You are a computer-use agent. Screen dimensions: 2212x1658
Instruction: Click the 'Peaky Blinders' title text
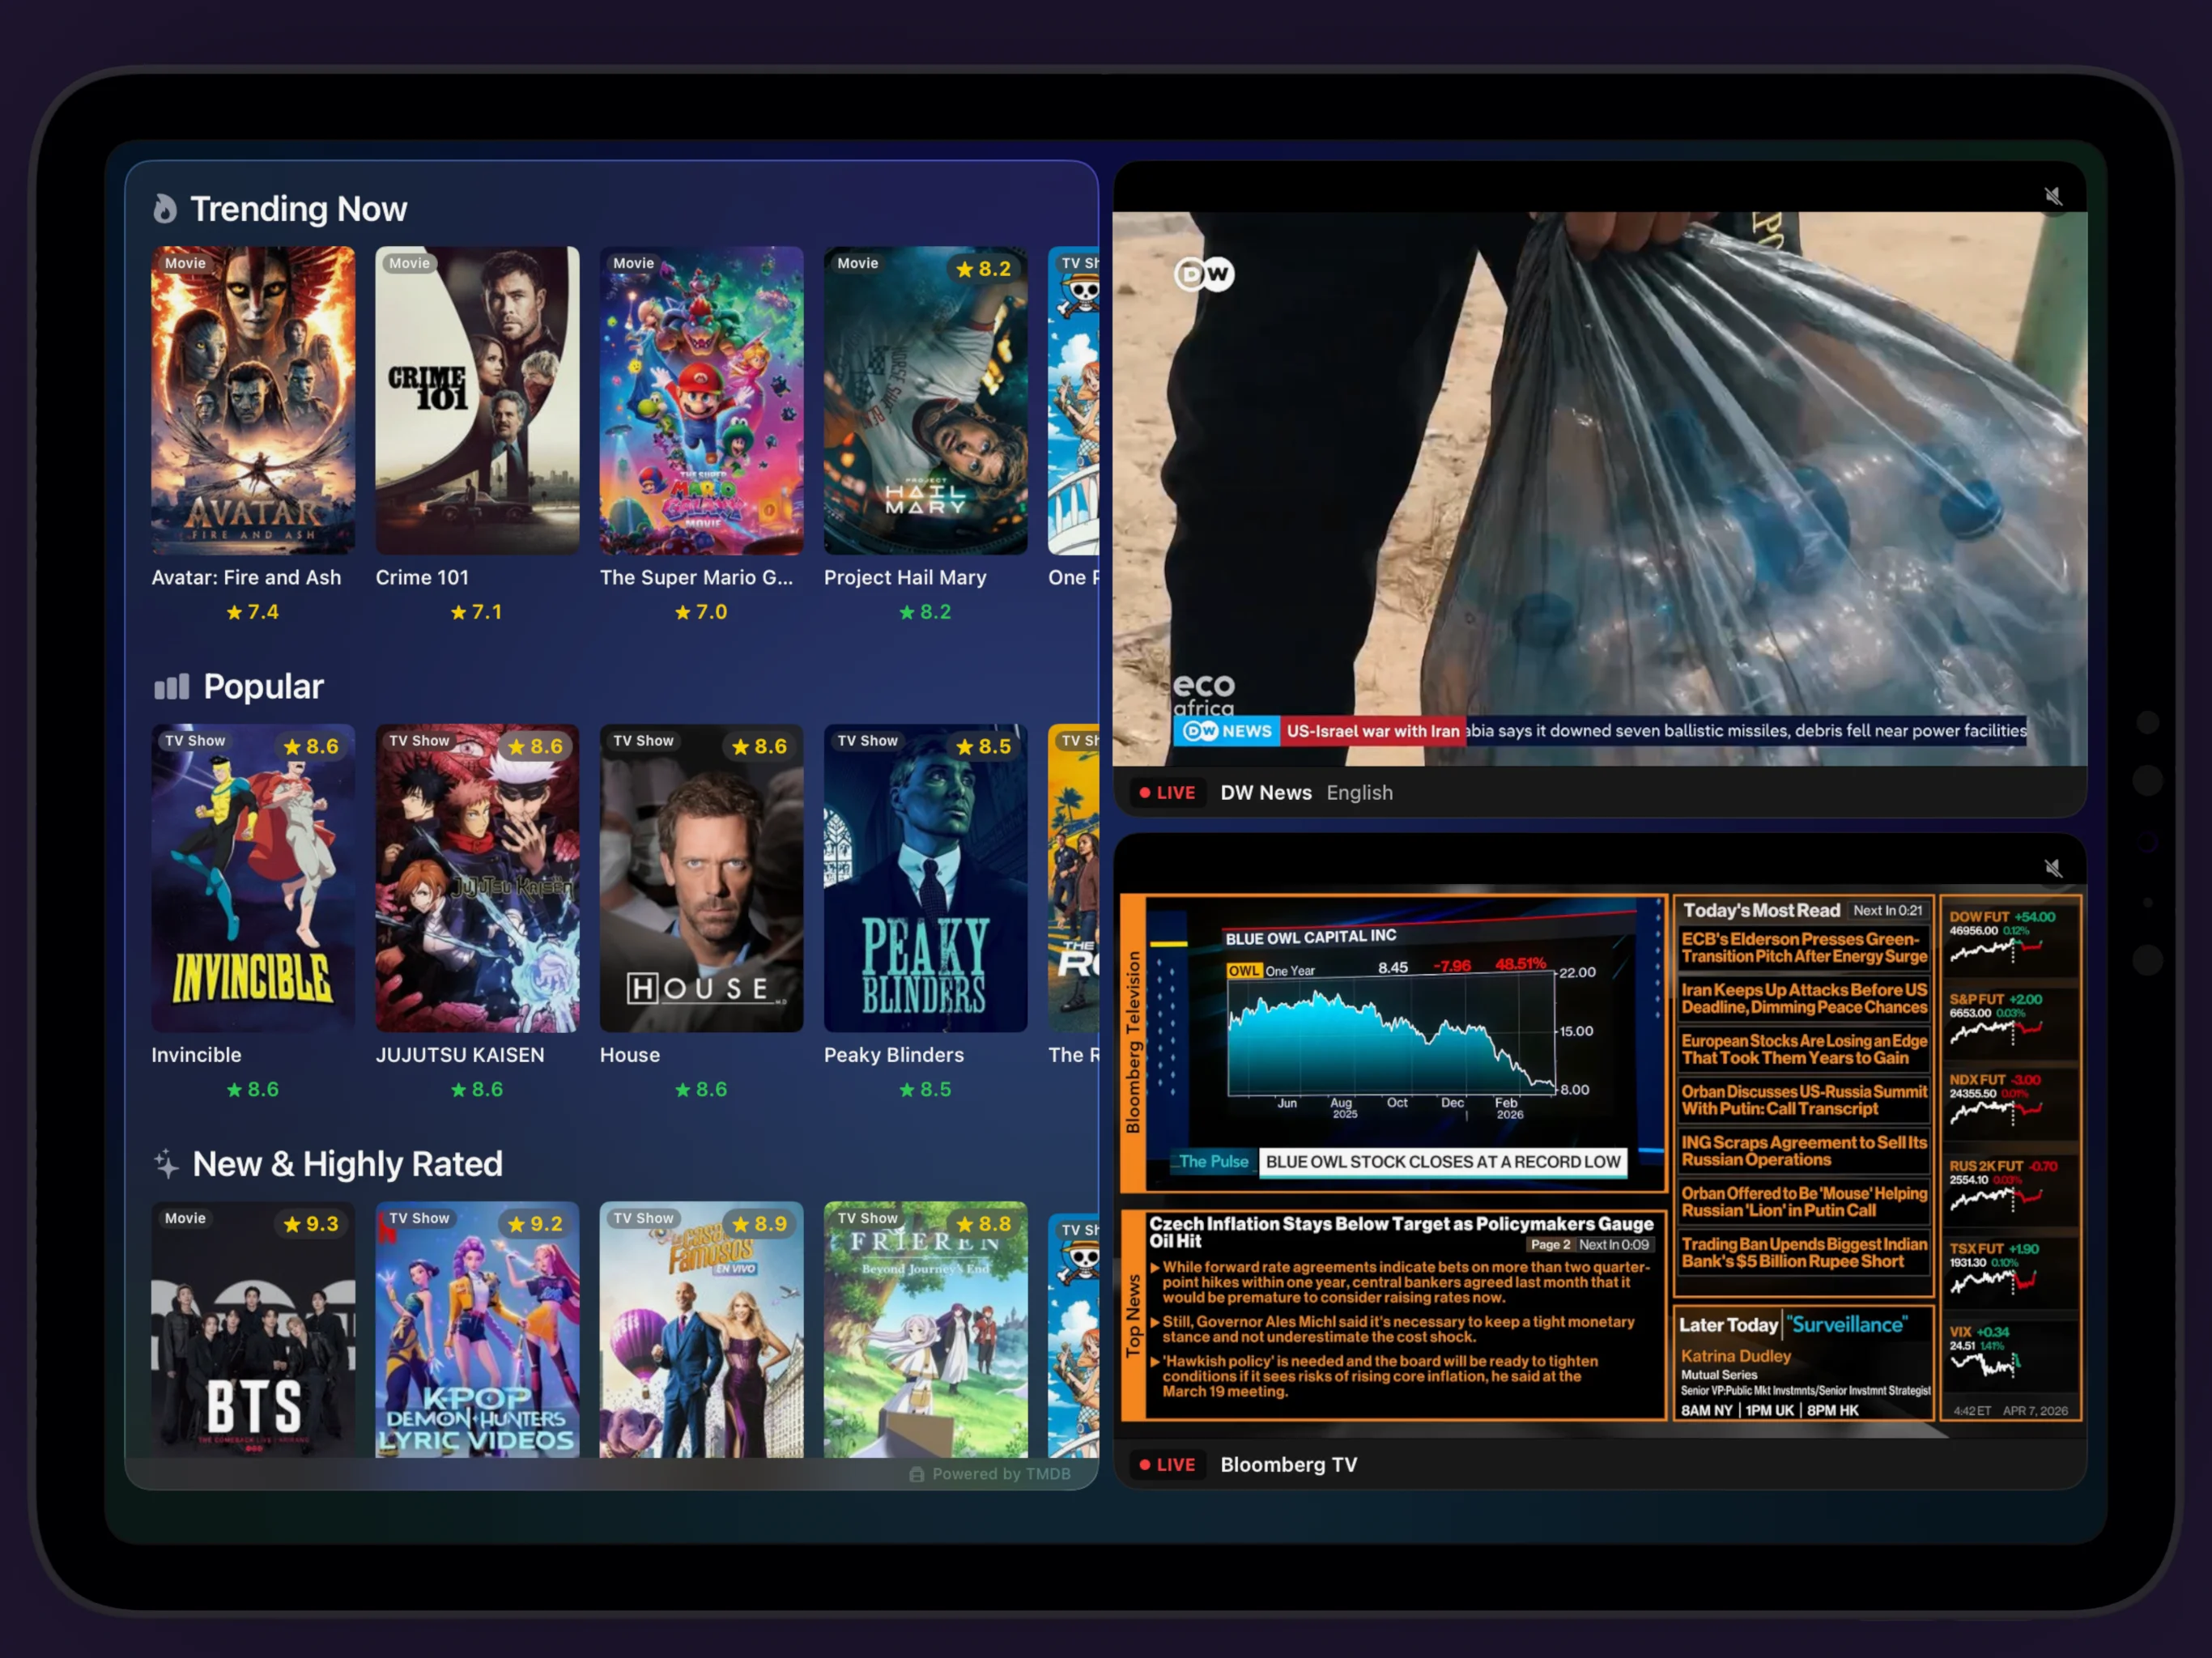tap(894, 1055)
